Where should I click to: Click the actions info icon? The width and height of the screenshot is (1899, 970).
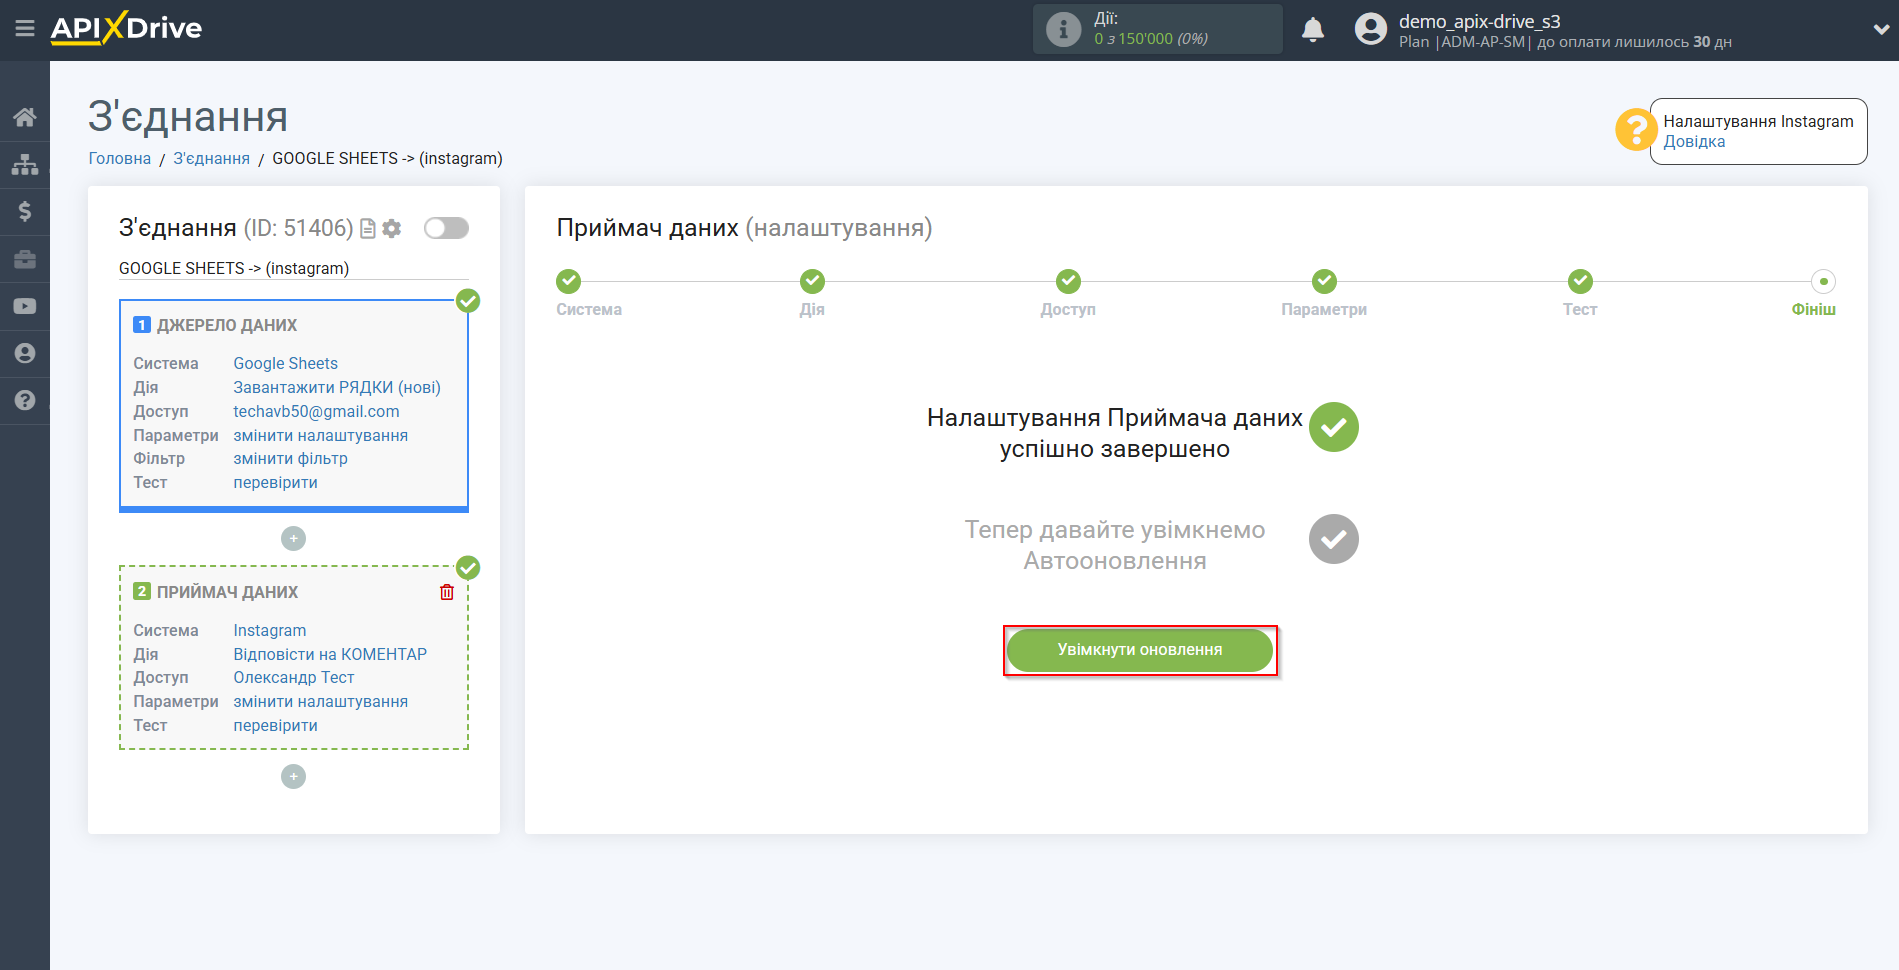point(1063,29)
